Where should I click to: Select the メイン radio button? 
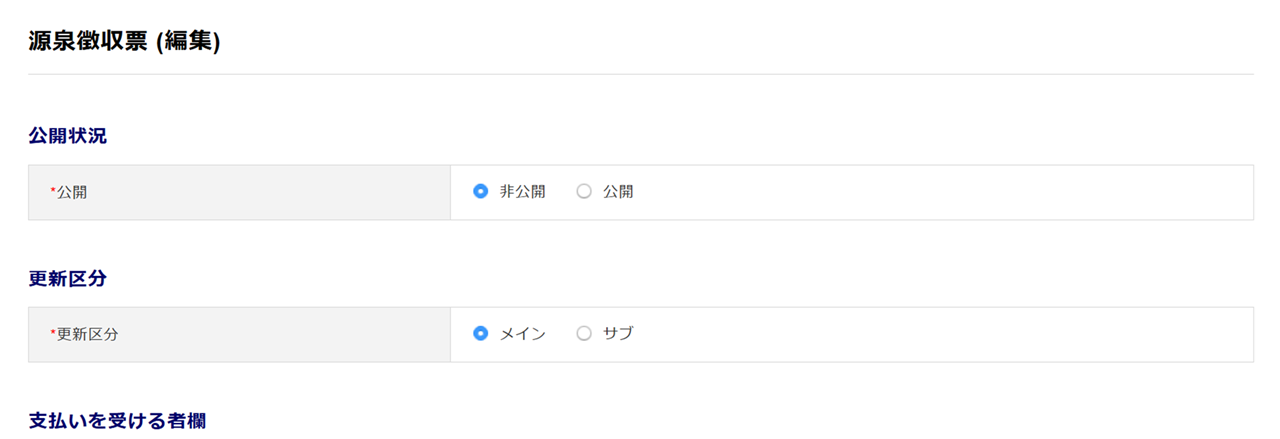click(x=480, y=334)
